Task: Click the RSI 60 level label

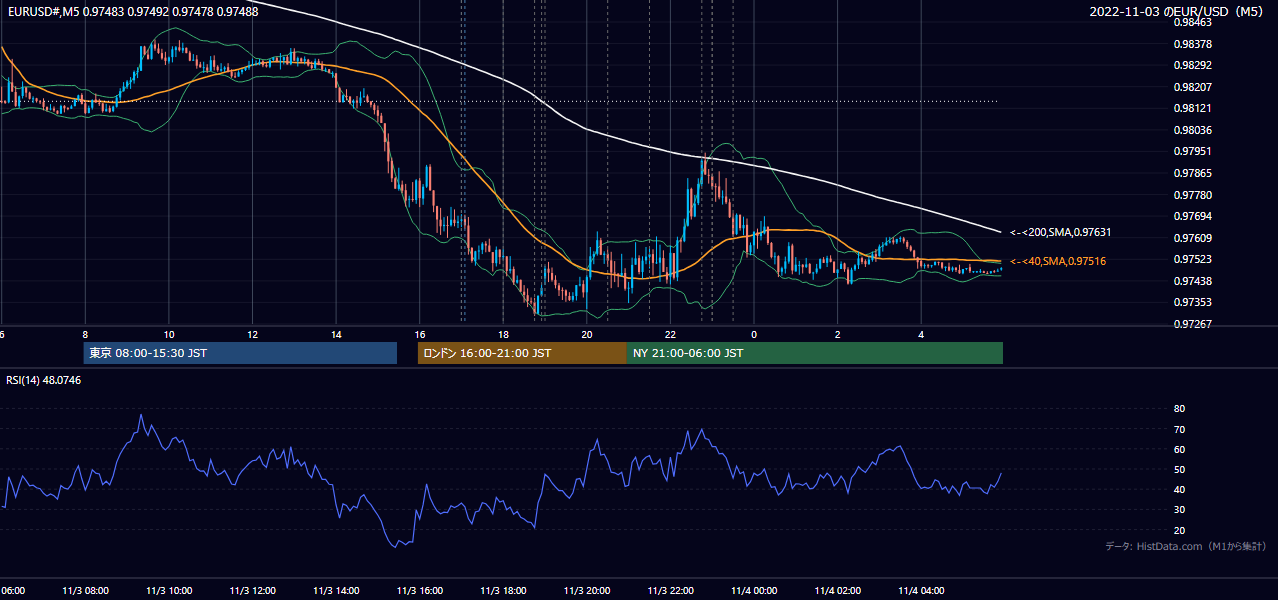Action: (1179, 449)
